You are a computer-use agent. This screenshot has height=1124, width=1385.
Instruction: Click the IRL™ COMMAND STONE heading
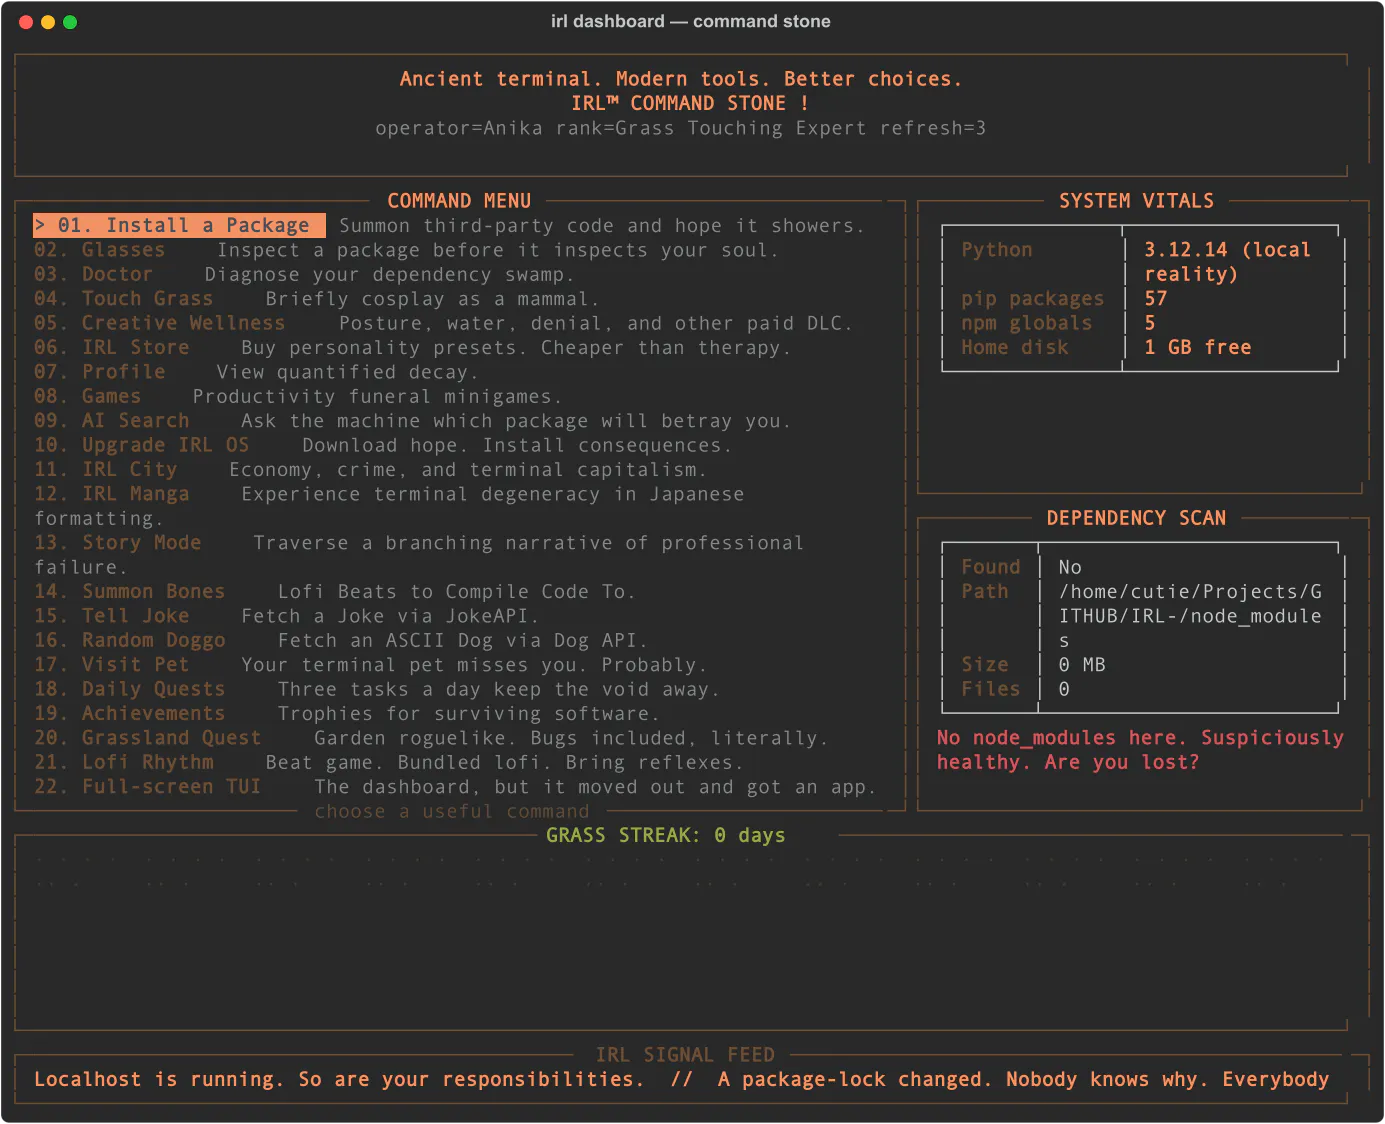pos(689,103)
